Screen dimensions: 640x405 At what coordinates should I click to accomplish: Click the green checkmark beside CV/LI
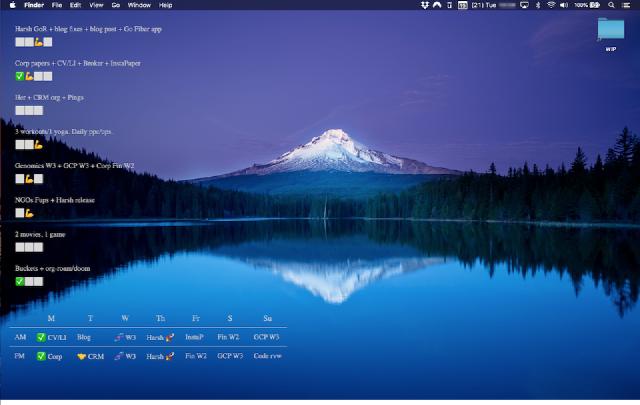(41, 337)
